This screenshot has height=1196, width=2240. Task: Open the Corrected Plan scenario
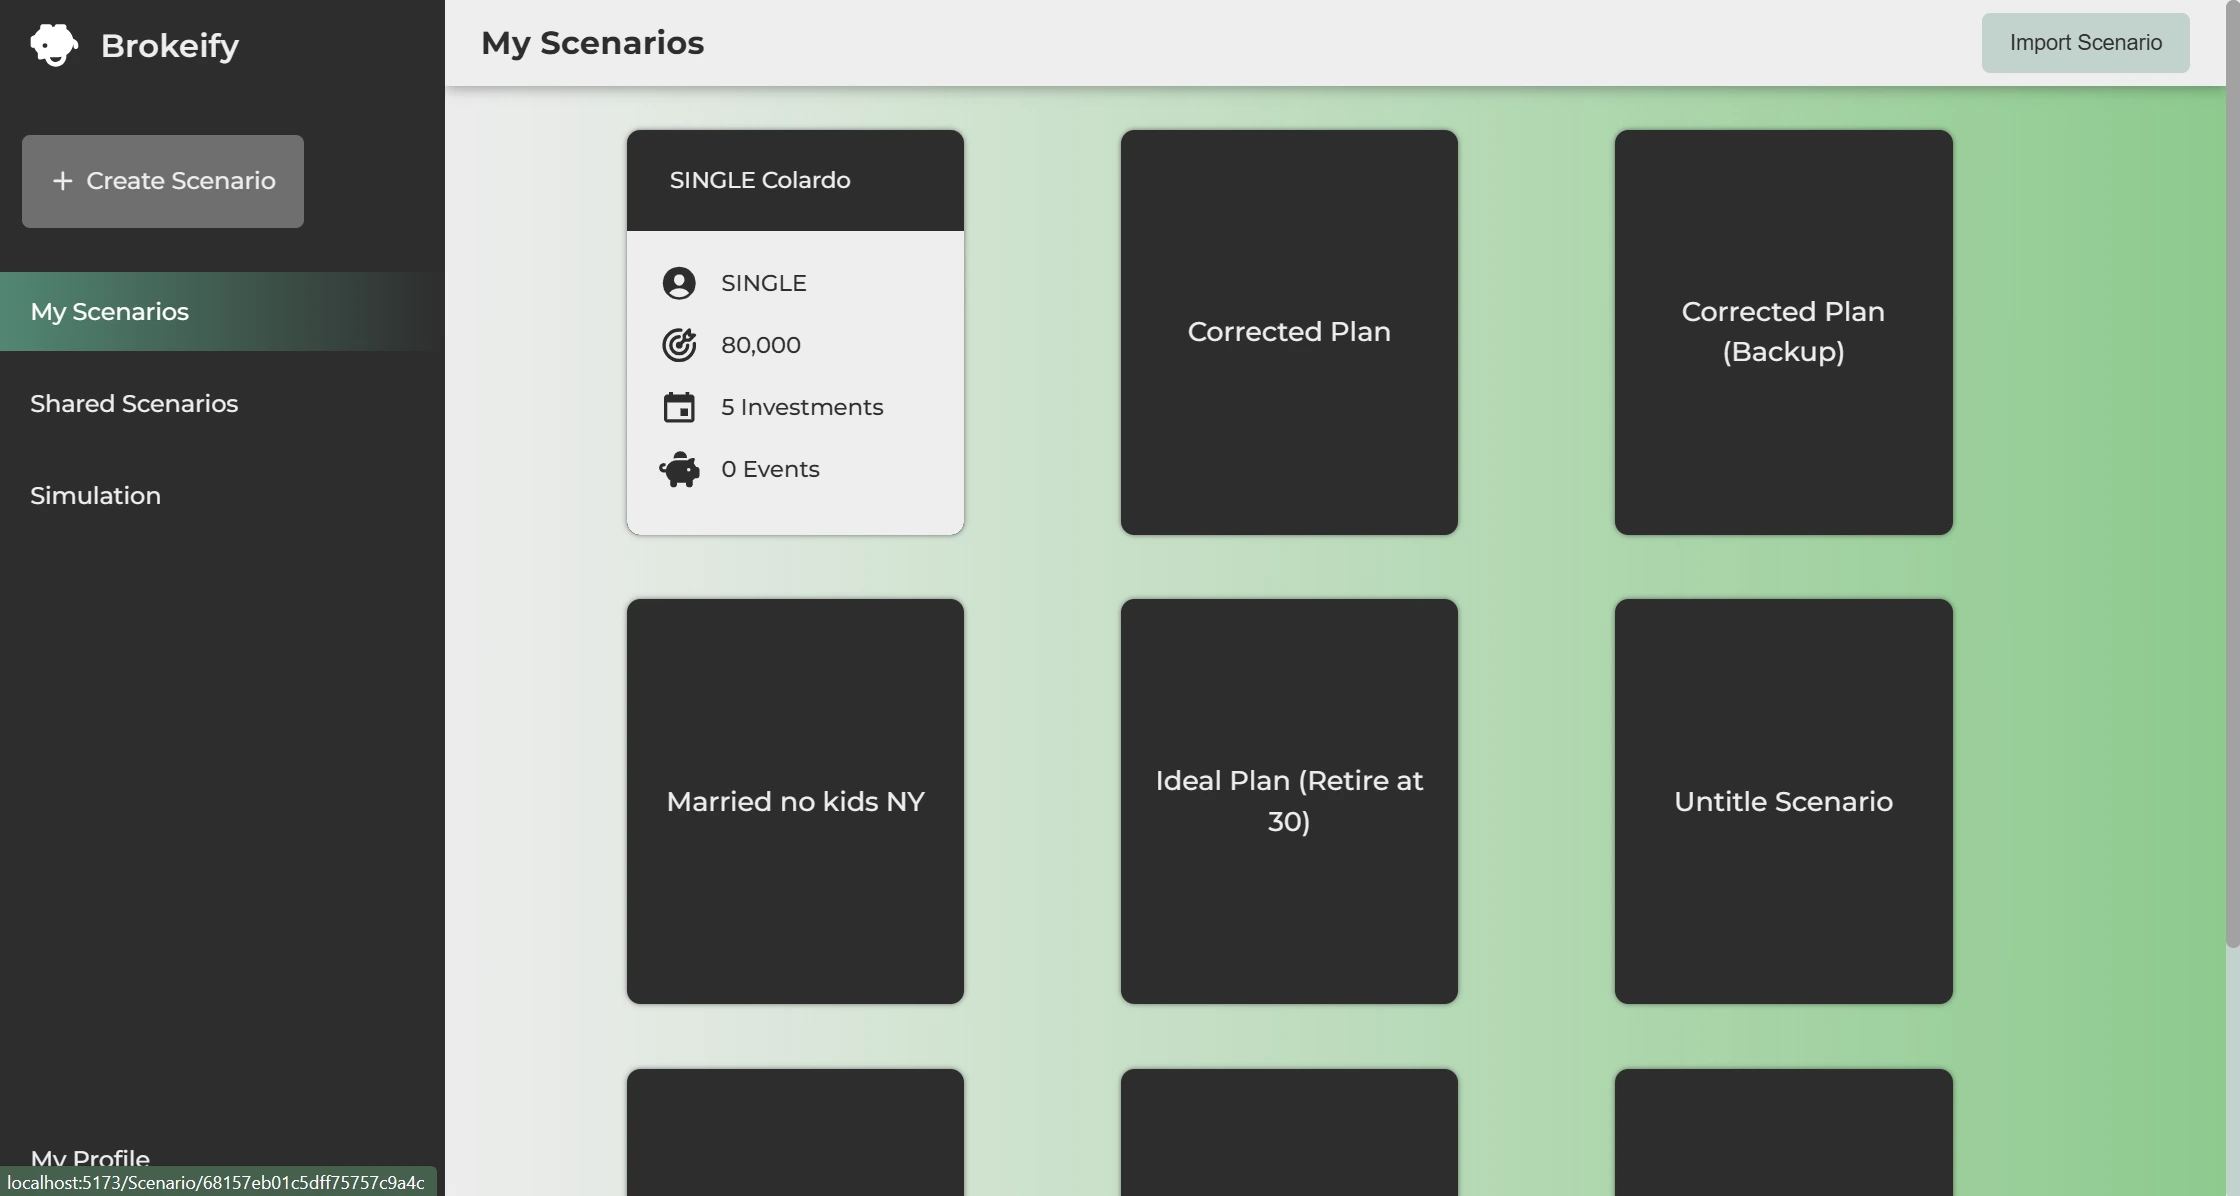[x=1288, y=332]
